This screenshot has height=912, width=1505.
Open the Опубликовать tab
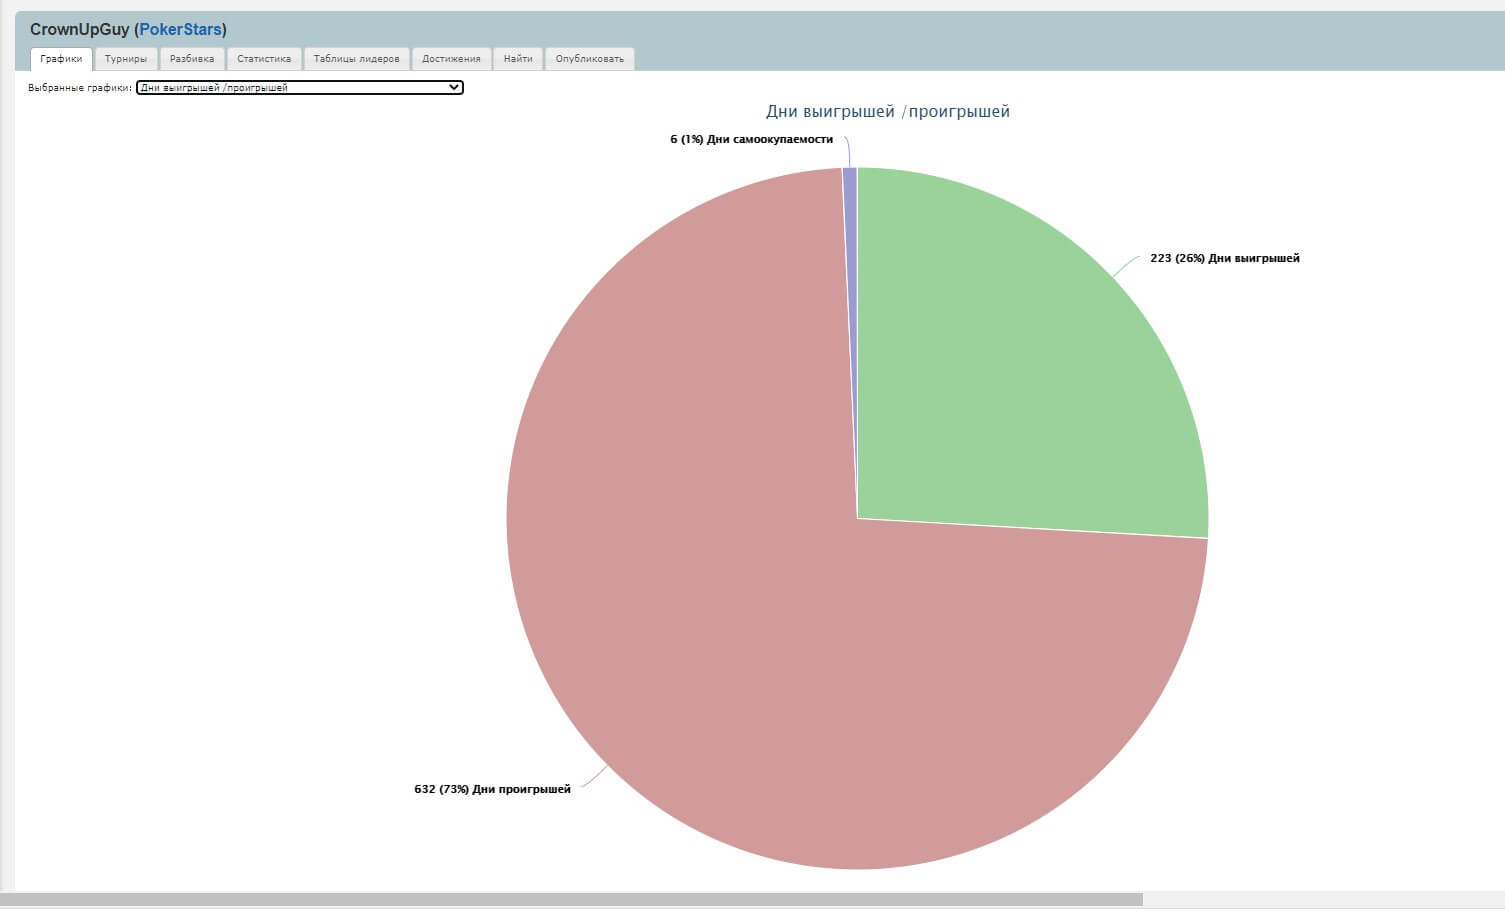click(x=589, y=59)
